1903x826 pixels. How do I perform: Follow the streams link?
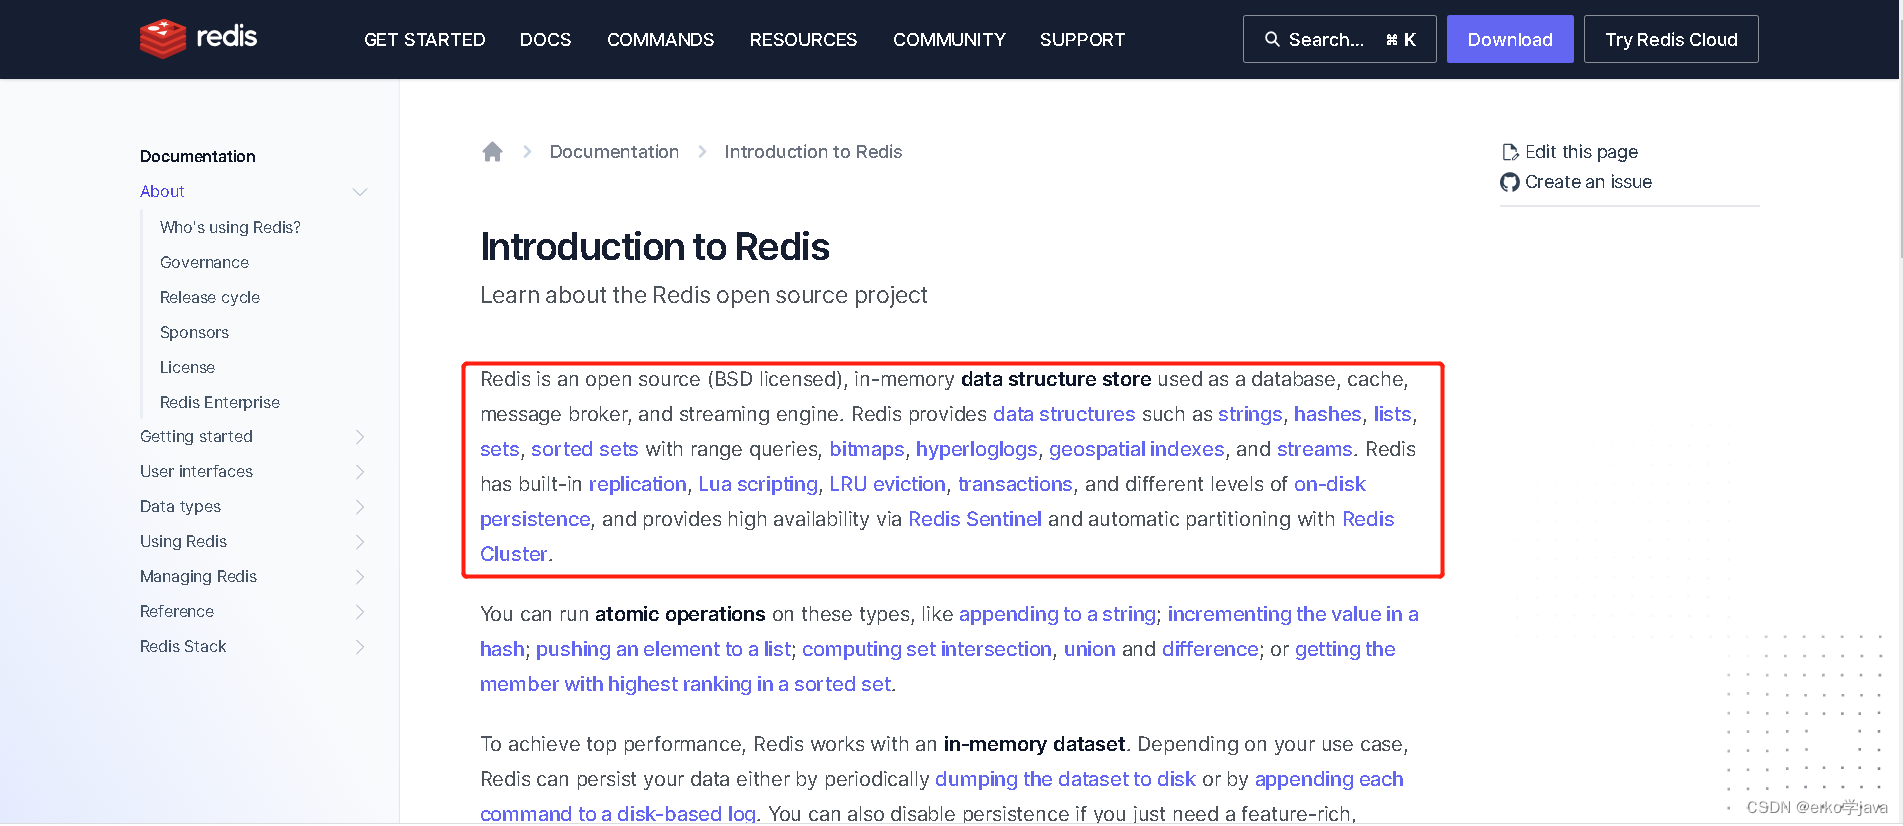point(1314,449)
